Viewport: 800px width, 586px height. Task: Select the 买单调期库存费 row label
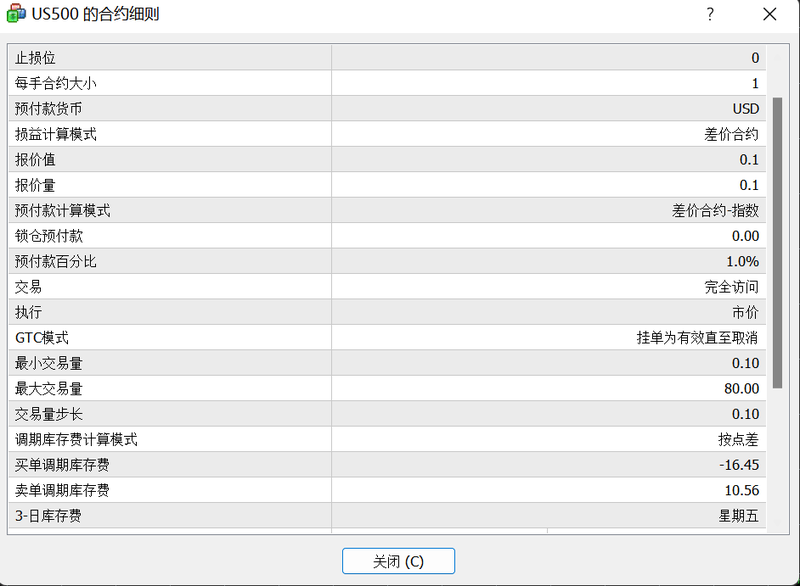click(62, 465)
